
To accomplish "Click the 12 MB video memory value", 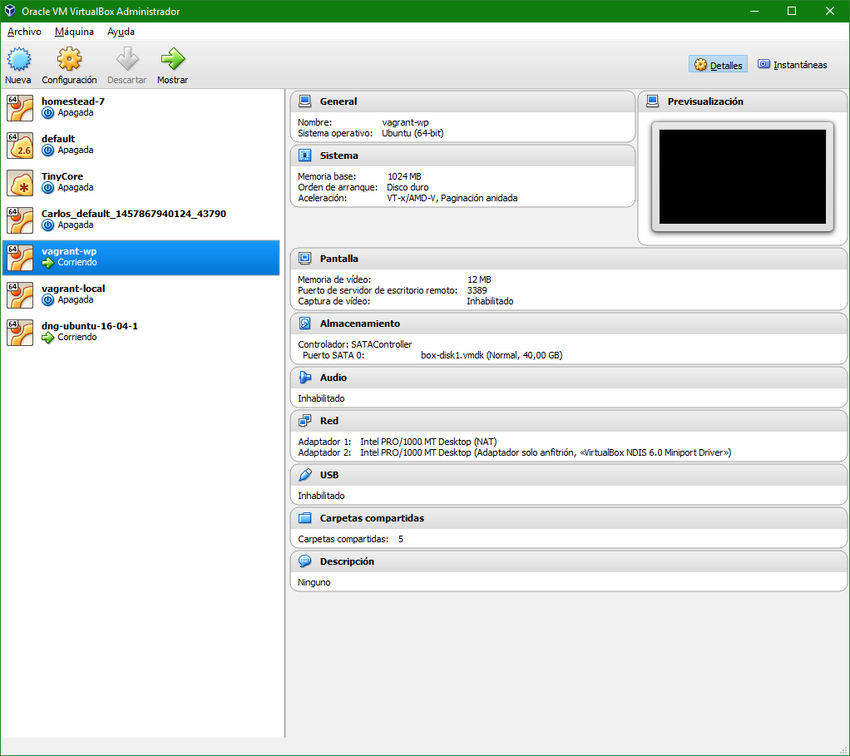I will click(x=479, y=280).
